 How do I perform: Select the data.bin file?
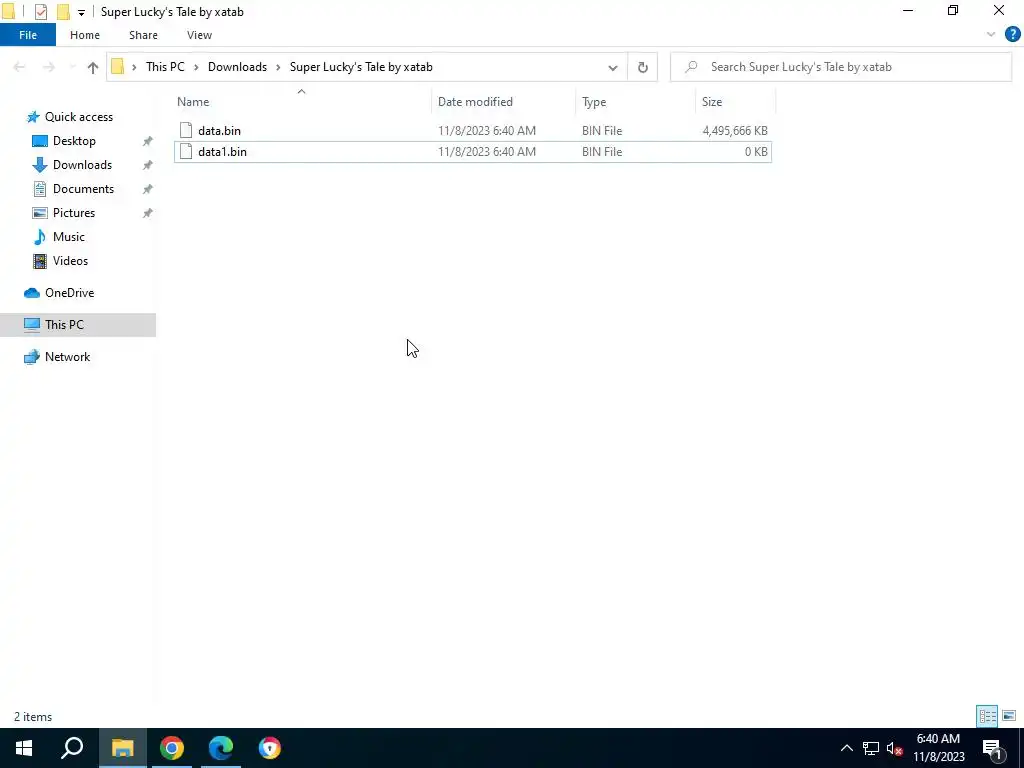tap(472, 131)
